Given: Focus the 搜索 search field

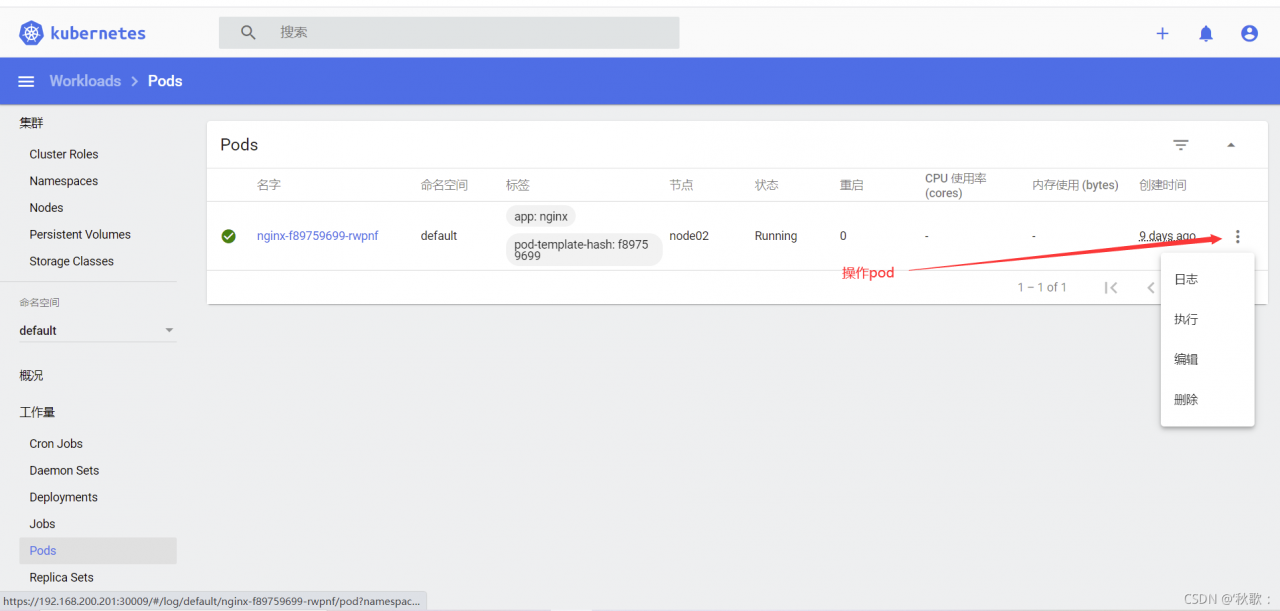Looking at the screenshot, I should [449, 32].
